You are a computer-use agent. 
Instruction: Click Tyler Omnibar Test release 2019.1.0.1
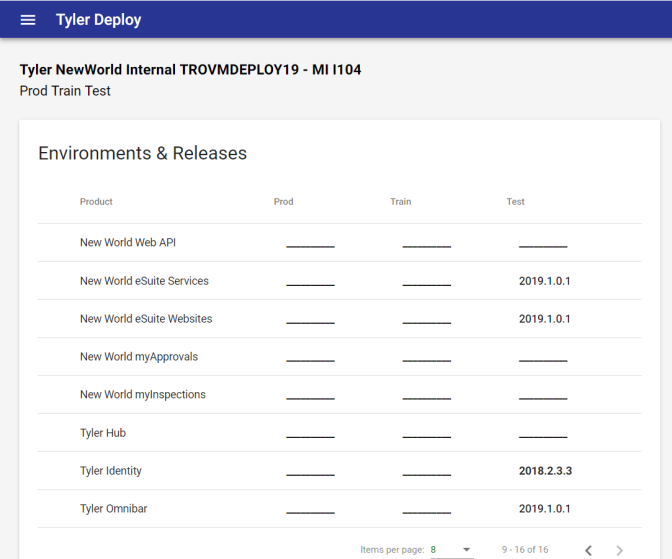545,509
